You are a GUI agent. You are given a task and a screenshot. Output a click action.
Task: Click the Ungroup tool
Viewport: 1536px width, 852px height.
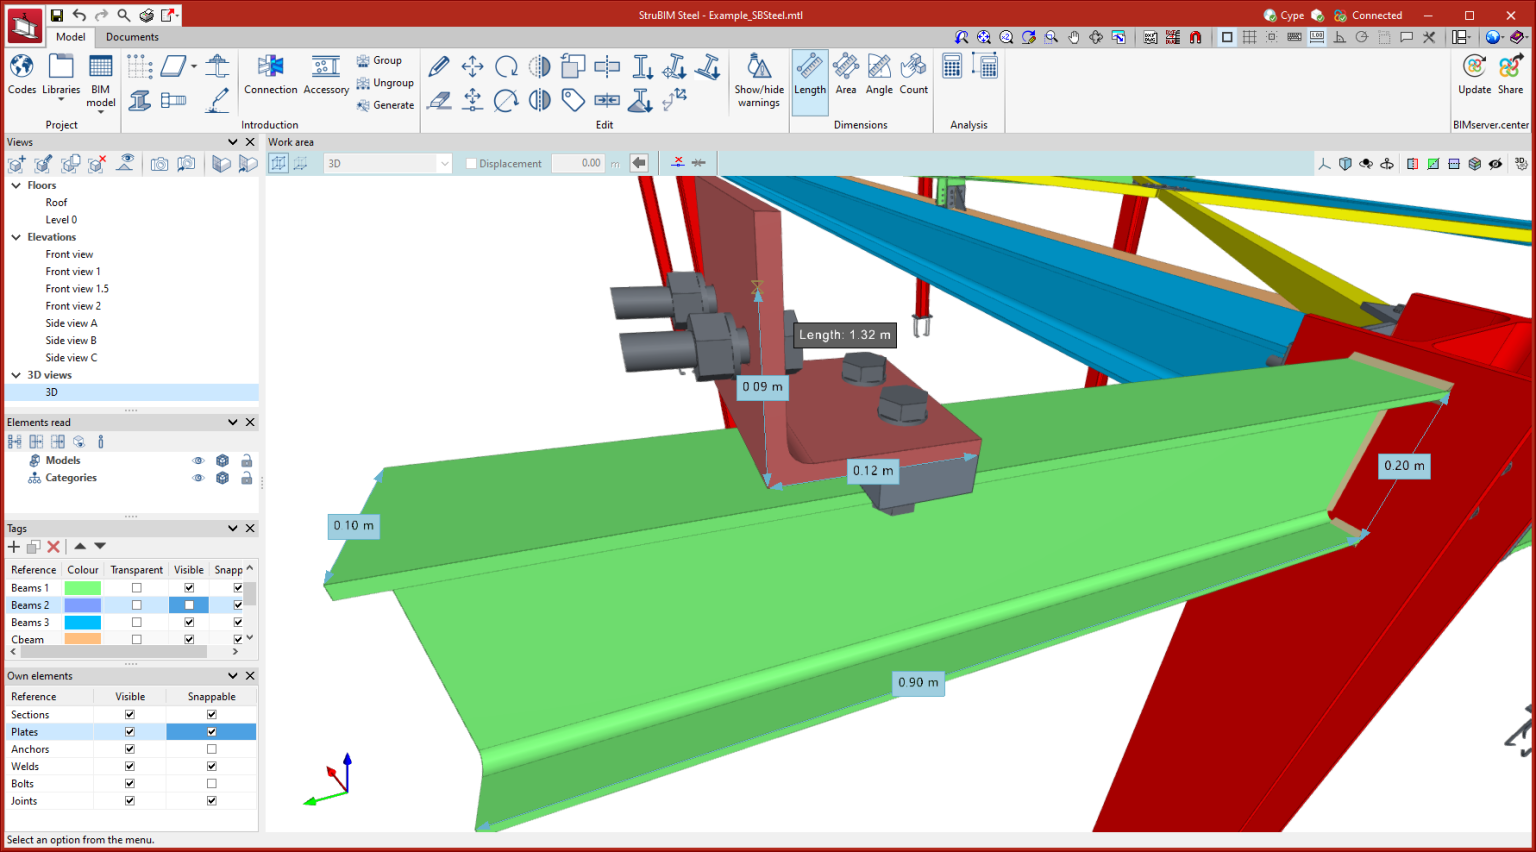[x=385, y=83]
